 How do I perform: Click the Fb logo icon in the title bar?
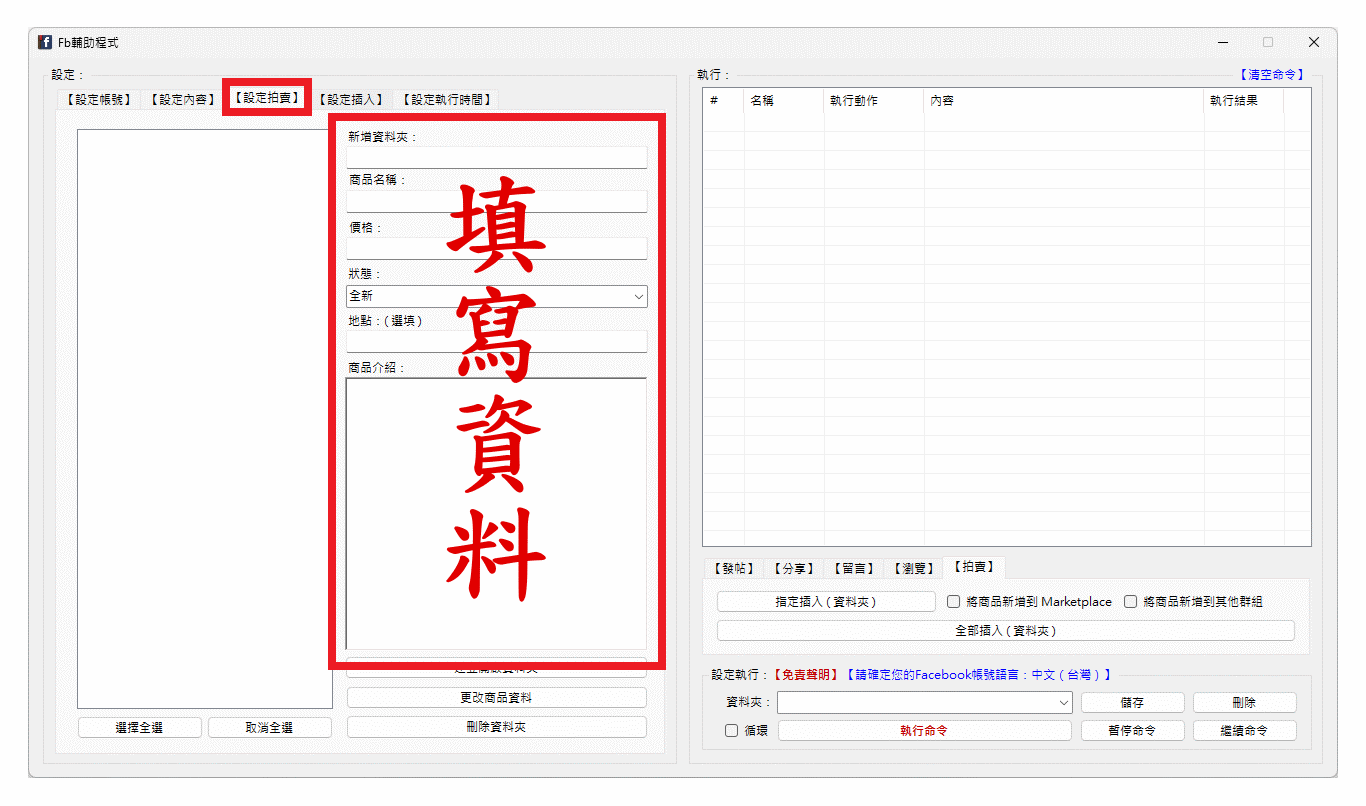point(44,42)
